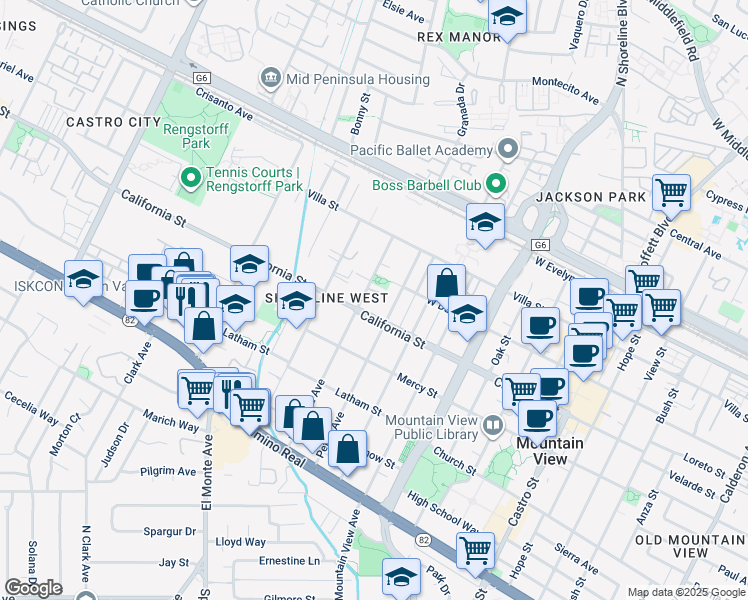Click the Church St street label

click(x=454, y=461)
